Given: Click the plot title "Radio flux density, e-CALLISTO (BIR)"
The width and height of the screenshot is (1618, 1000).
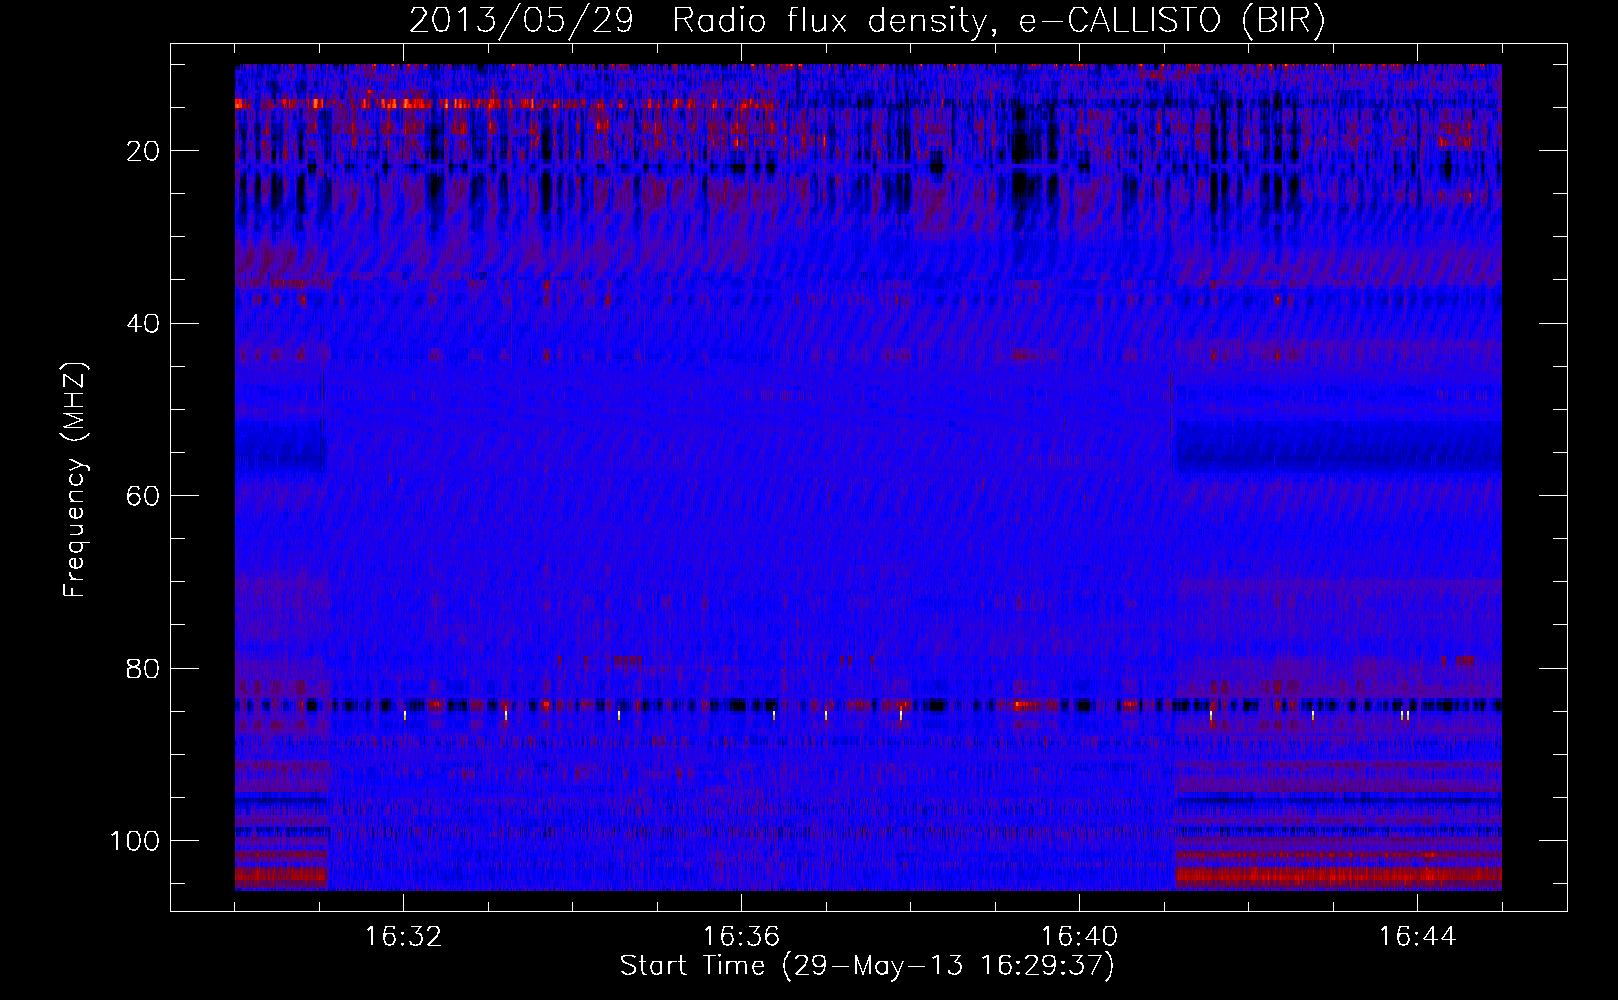Looking at the screenshot, I should 999,20.
